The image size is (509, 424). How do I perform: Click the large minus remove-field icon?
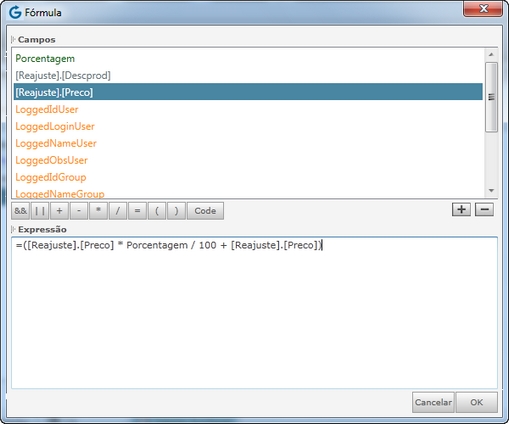(x=484, y=209)
